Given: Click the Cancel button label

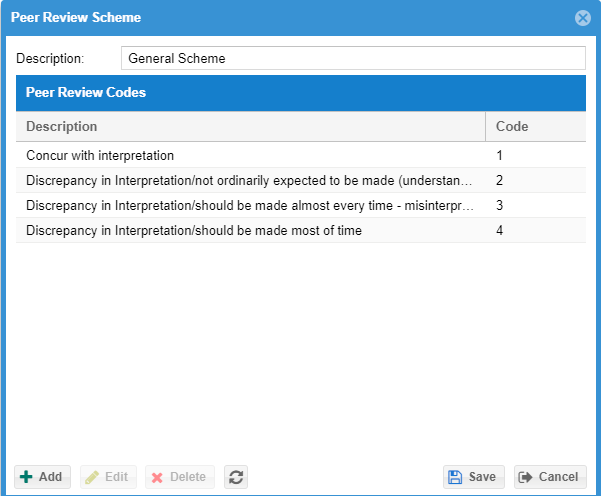Looking at the screenshot, I should point(558,477).
